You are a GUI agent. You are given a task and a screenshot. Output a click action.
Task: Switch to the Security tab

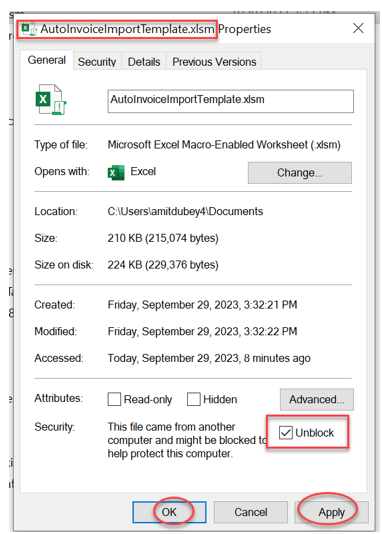97,62
